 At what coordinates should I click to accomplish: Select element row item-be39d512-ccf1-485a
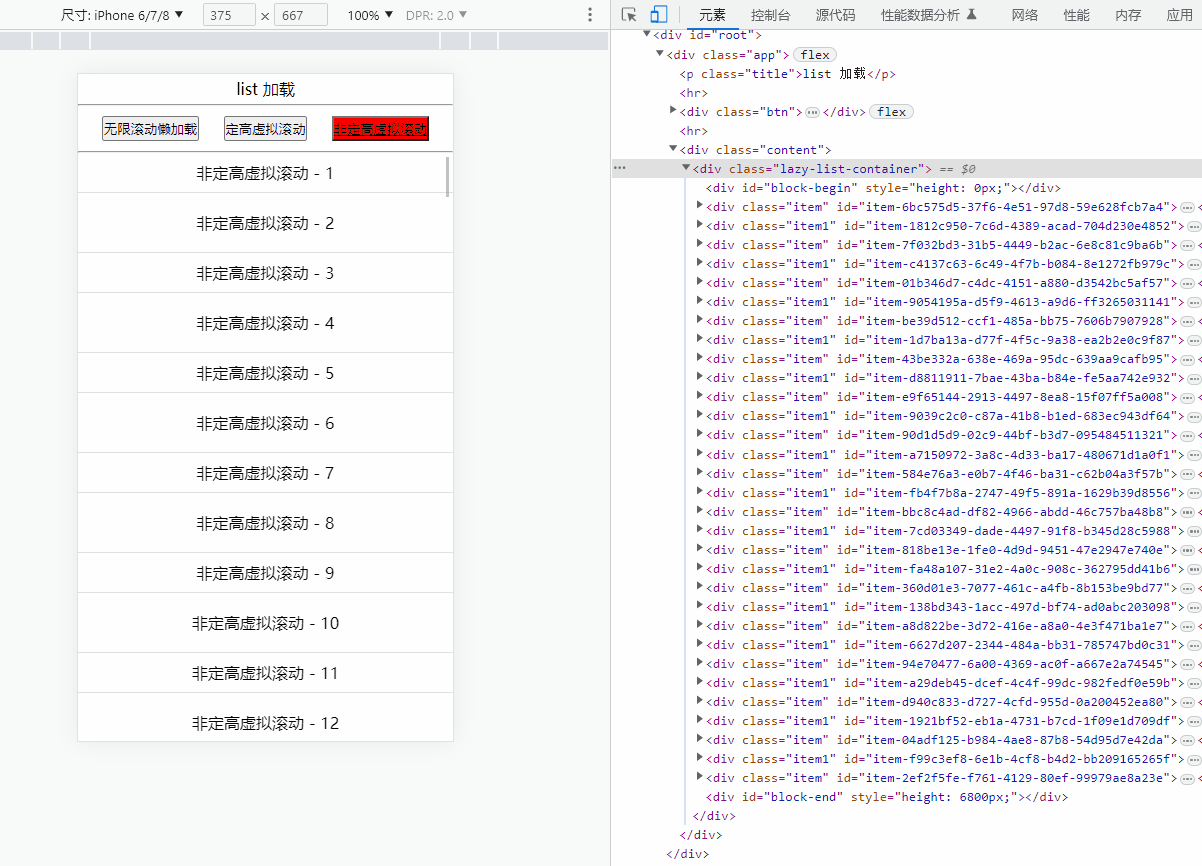(907, 321)
